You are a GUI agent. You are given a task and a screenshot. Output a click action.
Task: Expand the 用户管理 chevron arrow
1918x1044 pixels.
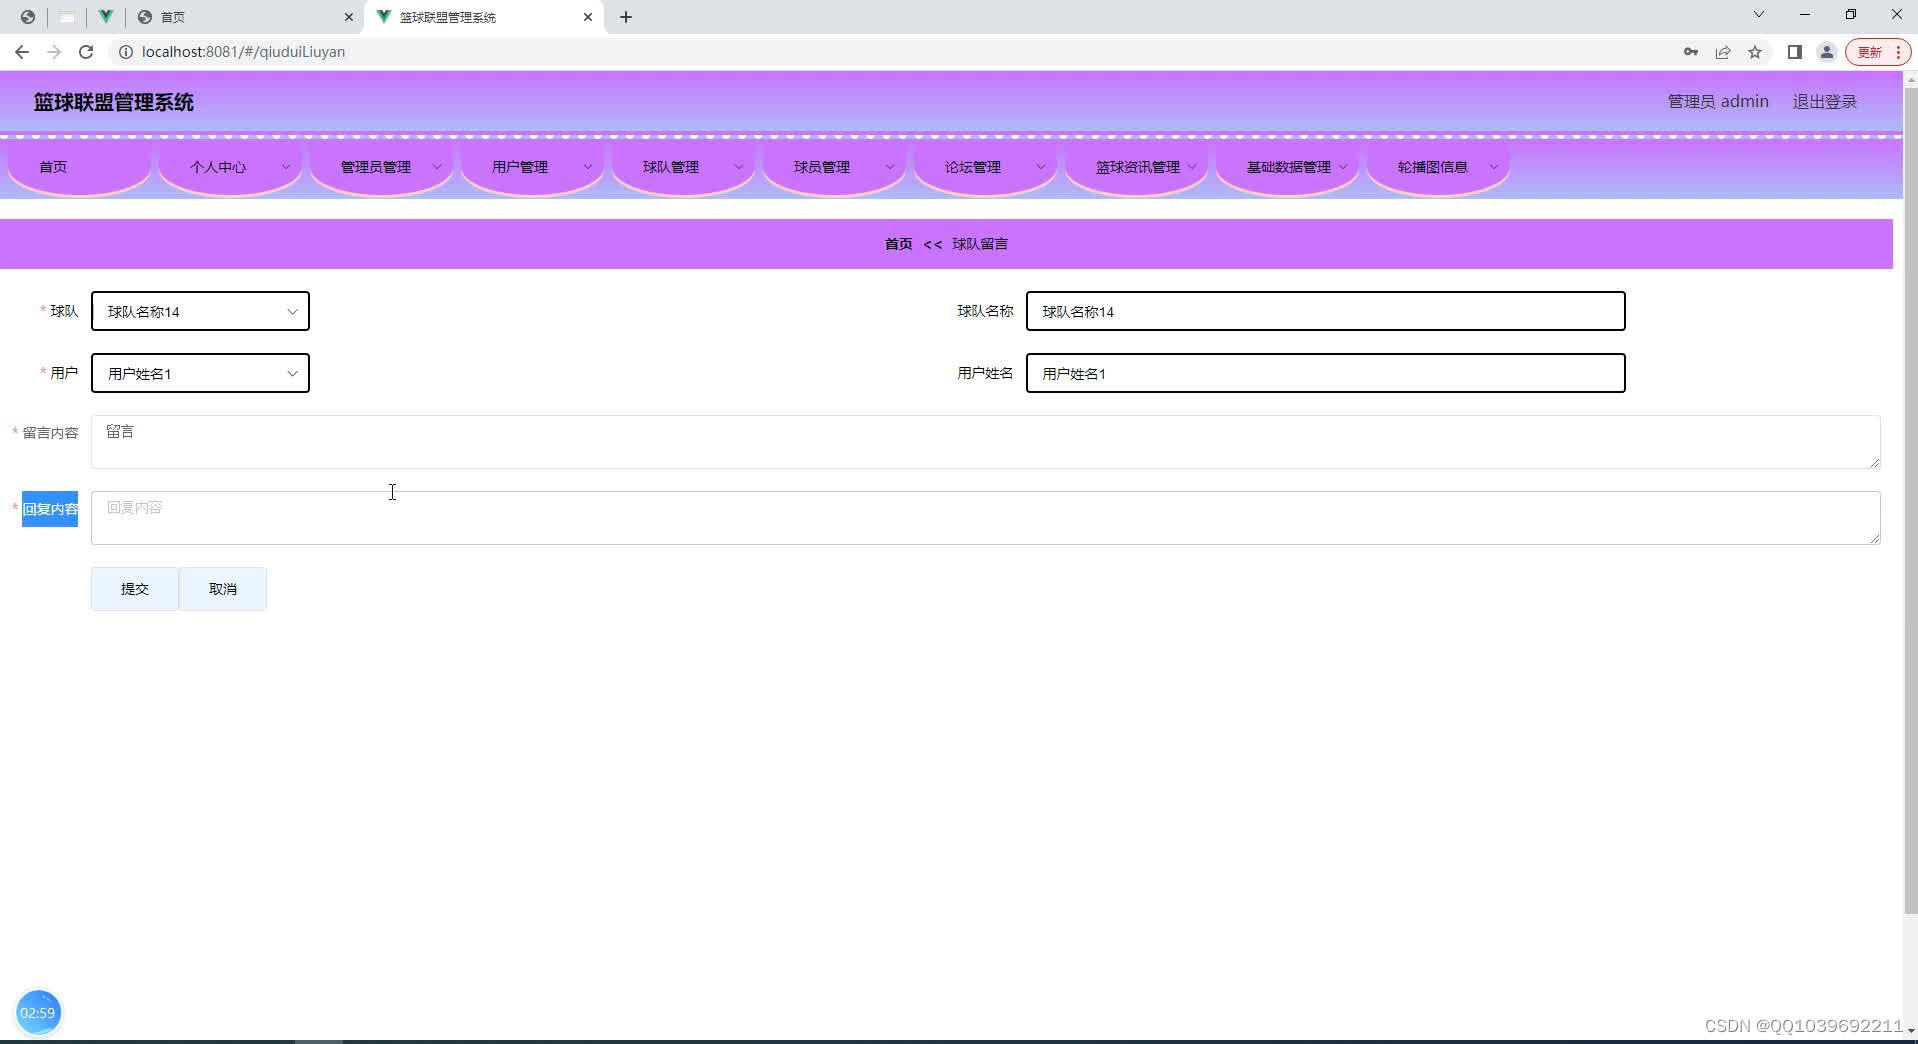point(588,167)
